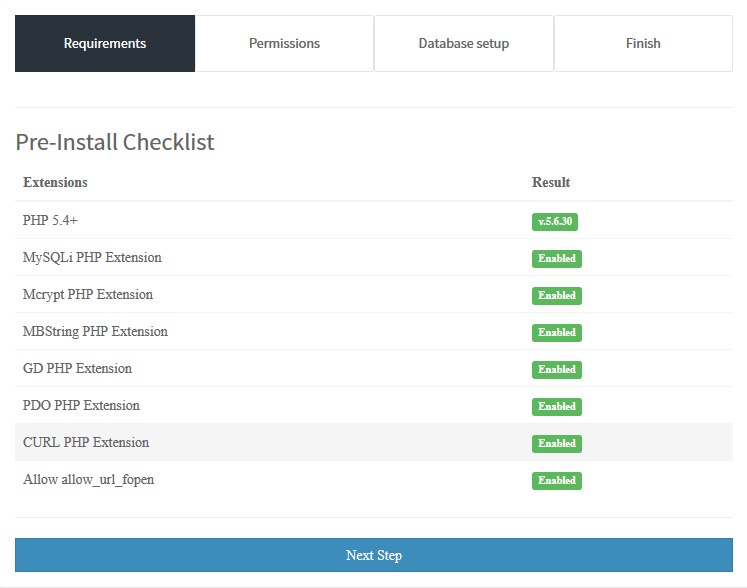
Task: Open the Requirements step tab
Action: pos(105,43)
